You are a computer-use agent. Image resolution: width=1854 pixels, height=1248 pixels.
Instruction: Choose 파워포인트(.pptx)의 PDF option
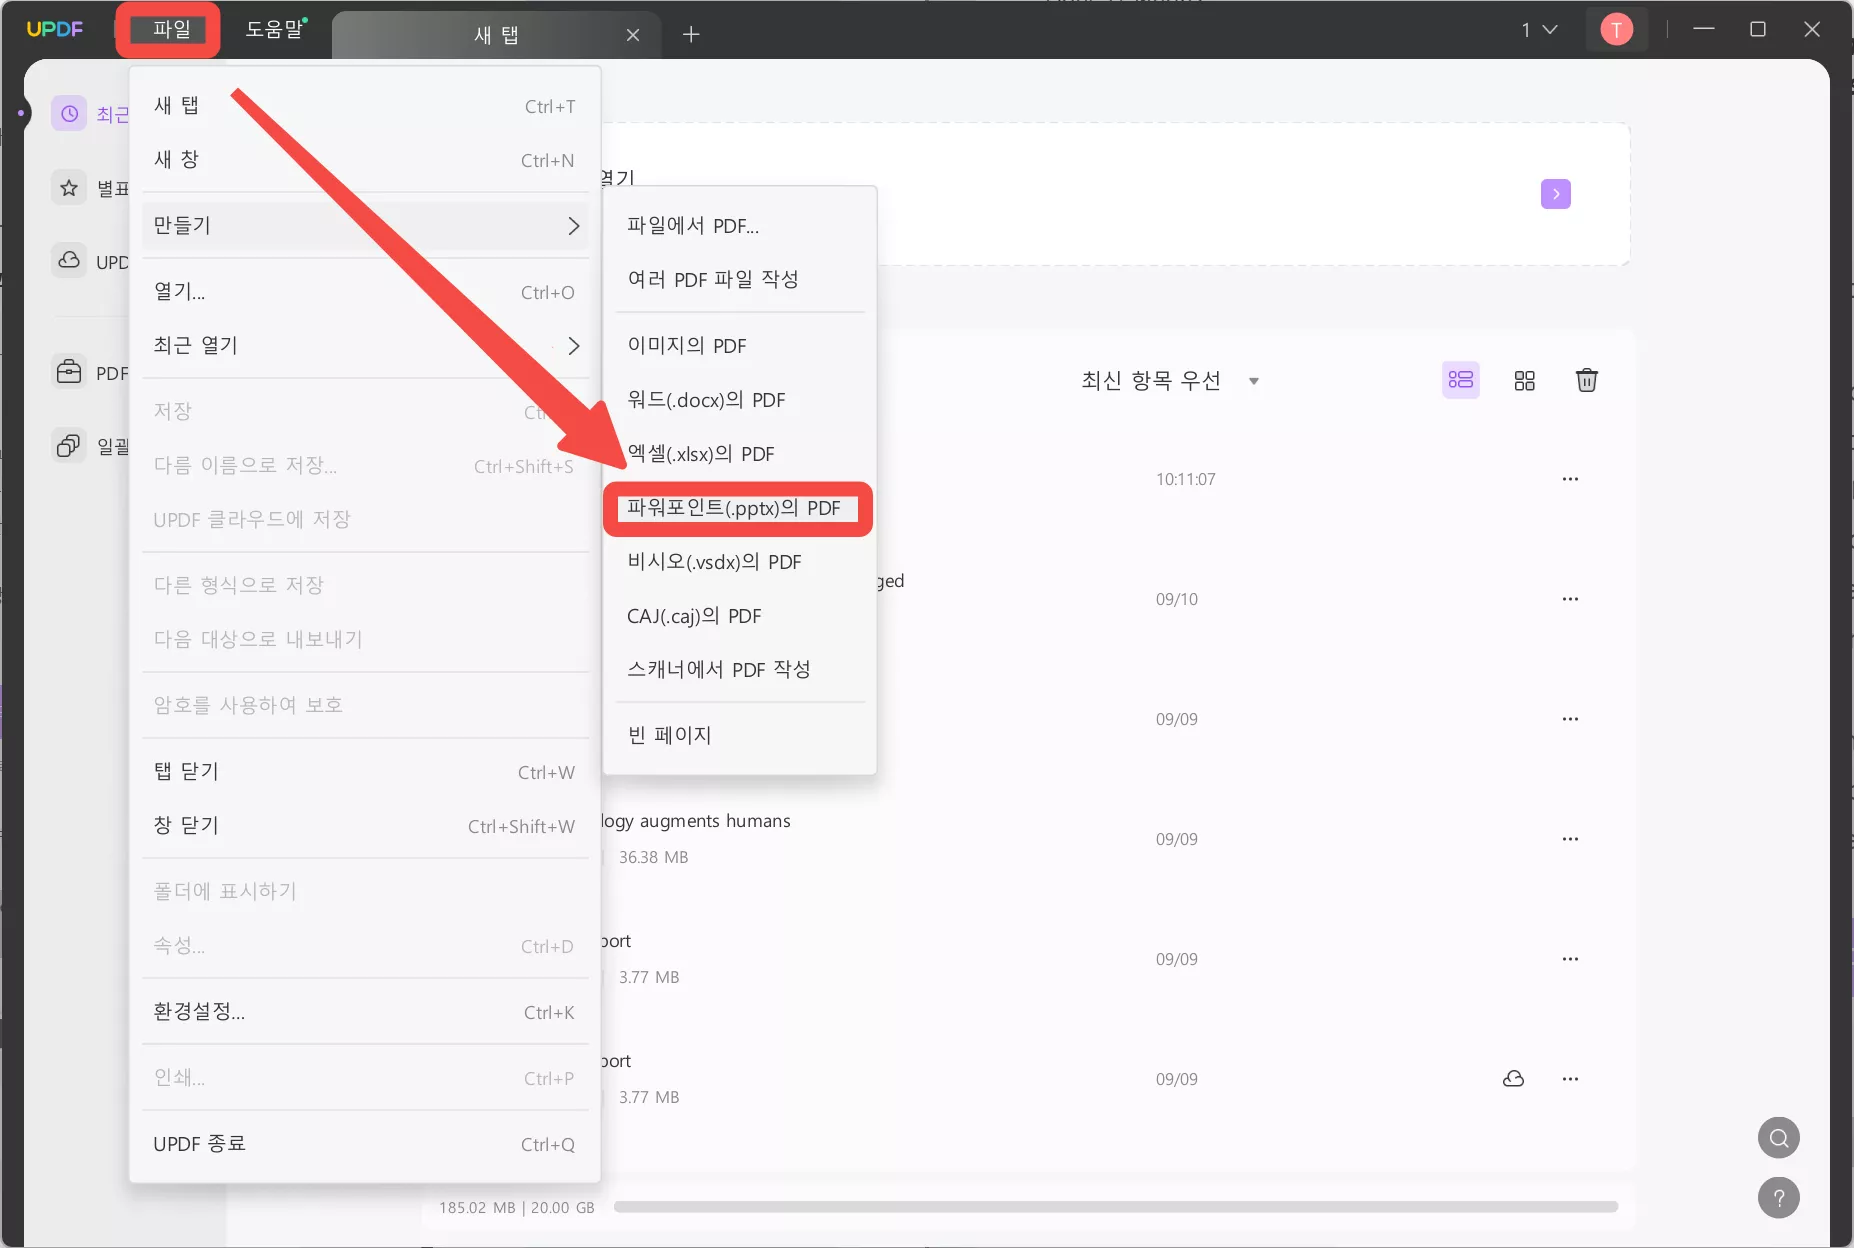[x=740, y=508]
